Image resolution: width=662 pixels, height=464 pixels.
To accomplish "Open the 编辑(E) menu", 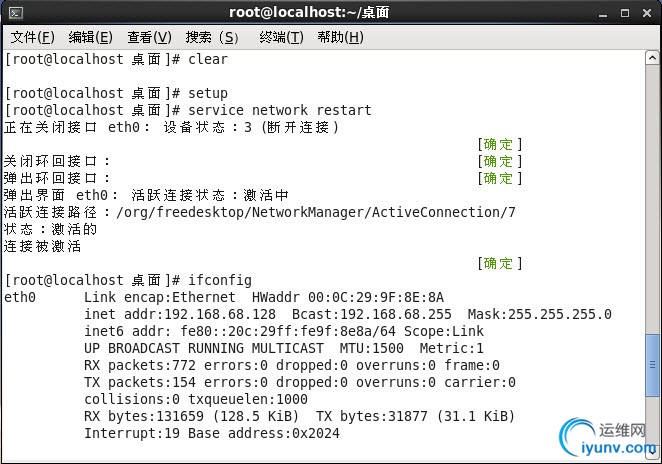I will 90,37.
